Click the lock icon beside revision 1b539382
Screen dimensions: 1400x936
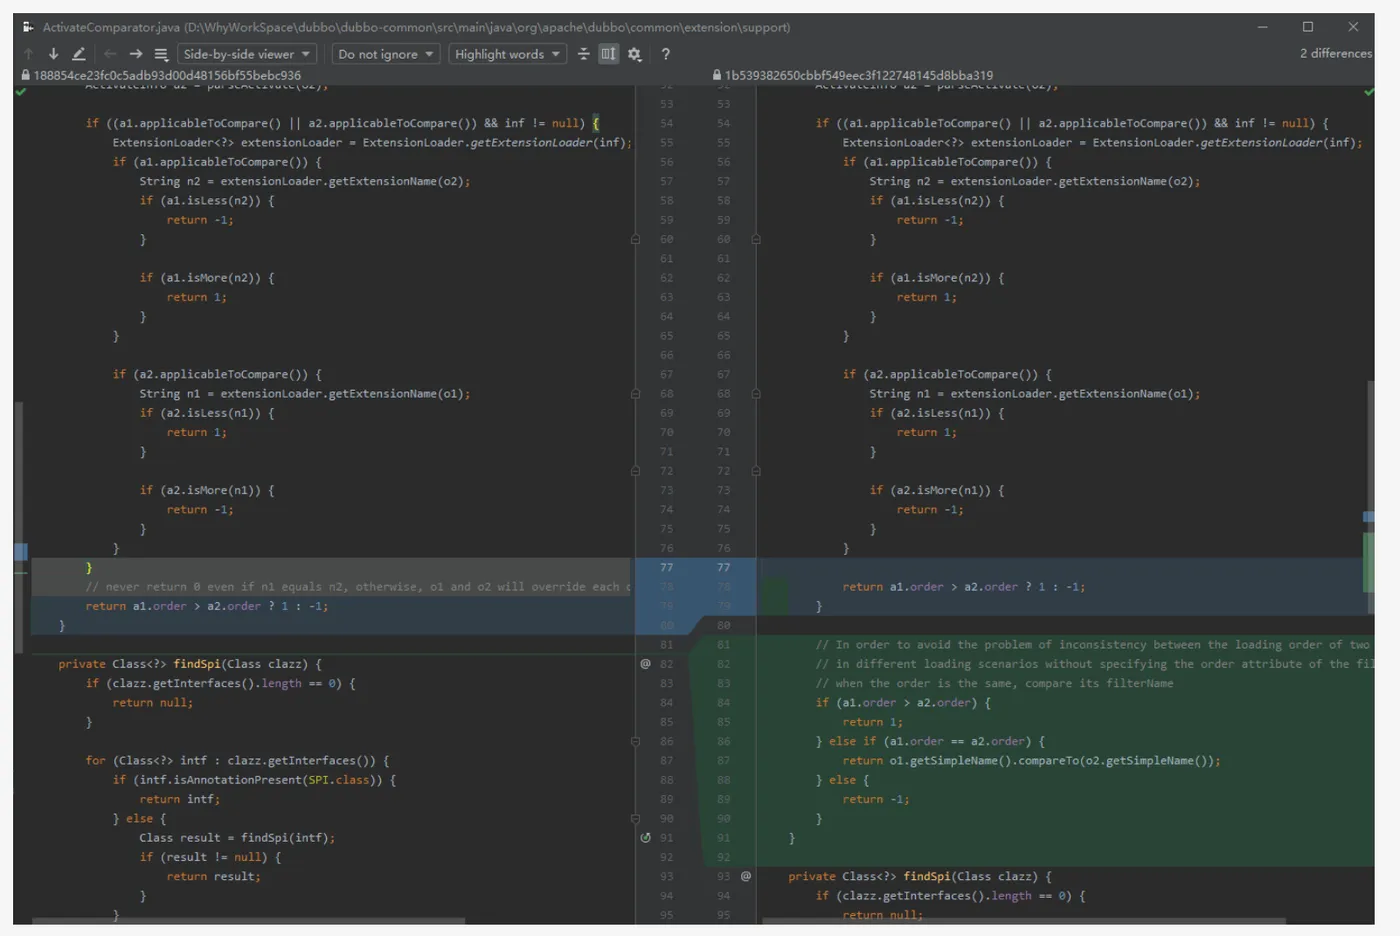point(717,75)
